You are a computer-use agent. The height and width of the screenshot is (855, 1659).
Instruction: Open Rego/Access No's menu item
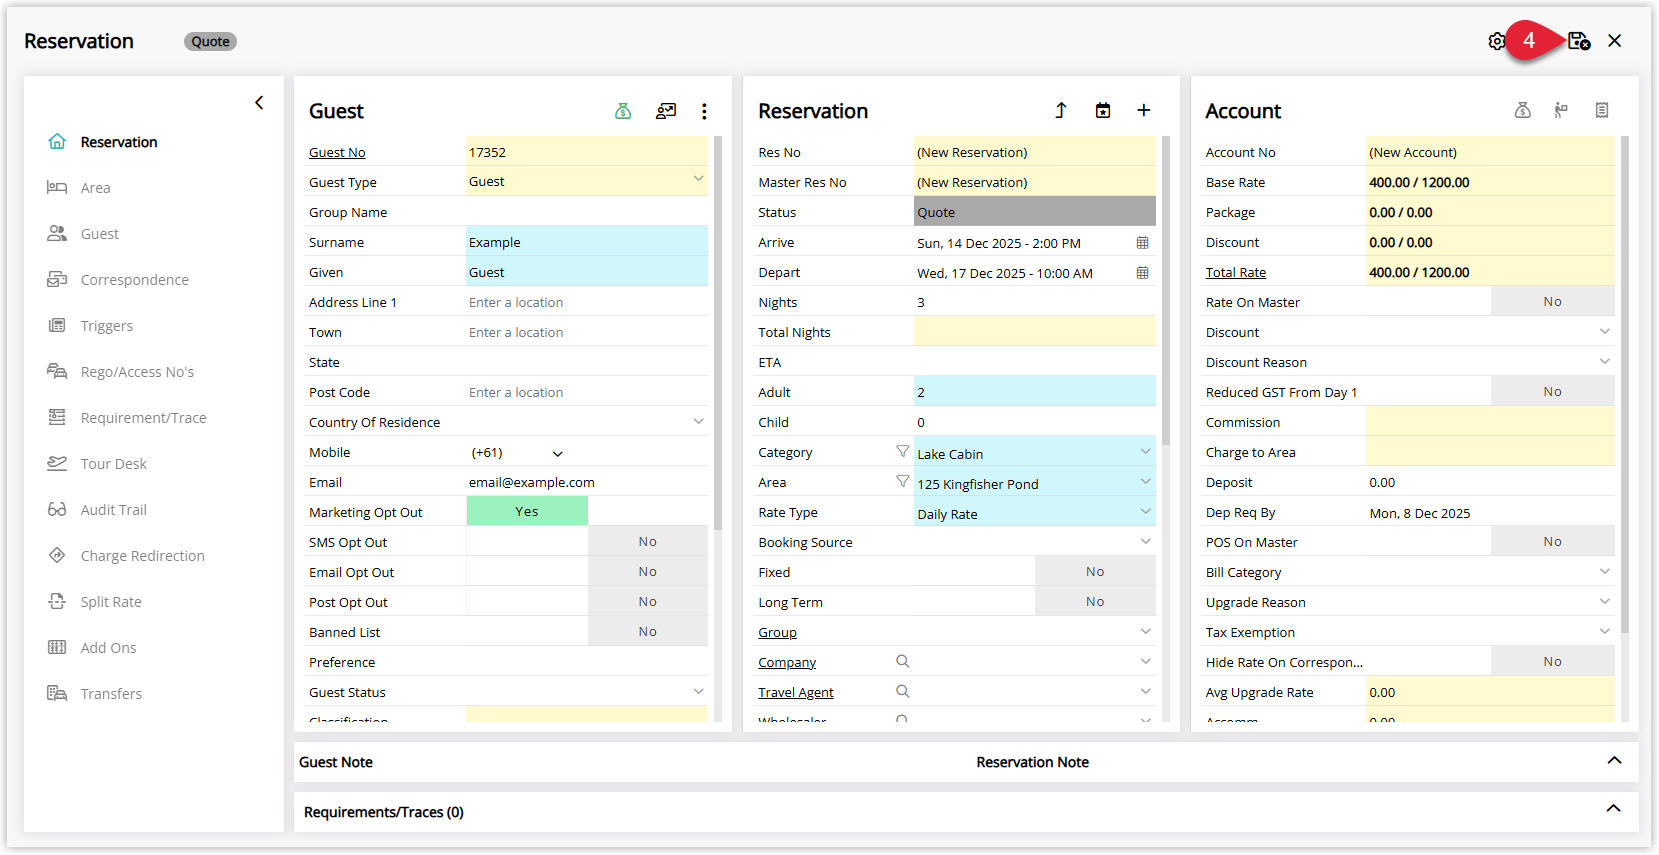click(x=137, y=372)
